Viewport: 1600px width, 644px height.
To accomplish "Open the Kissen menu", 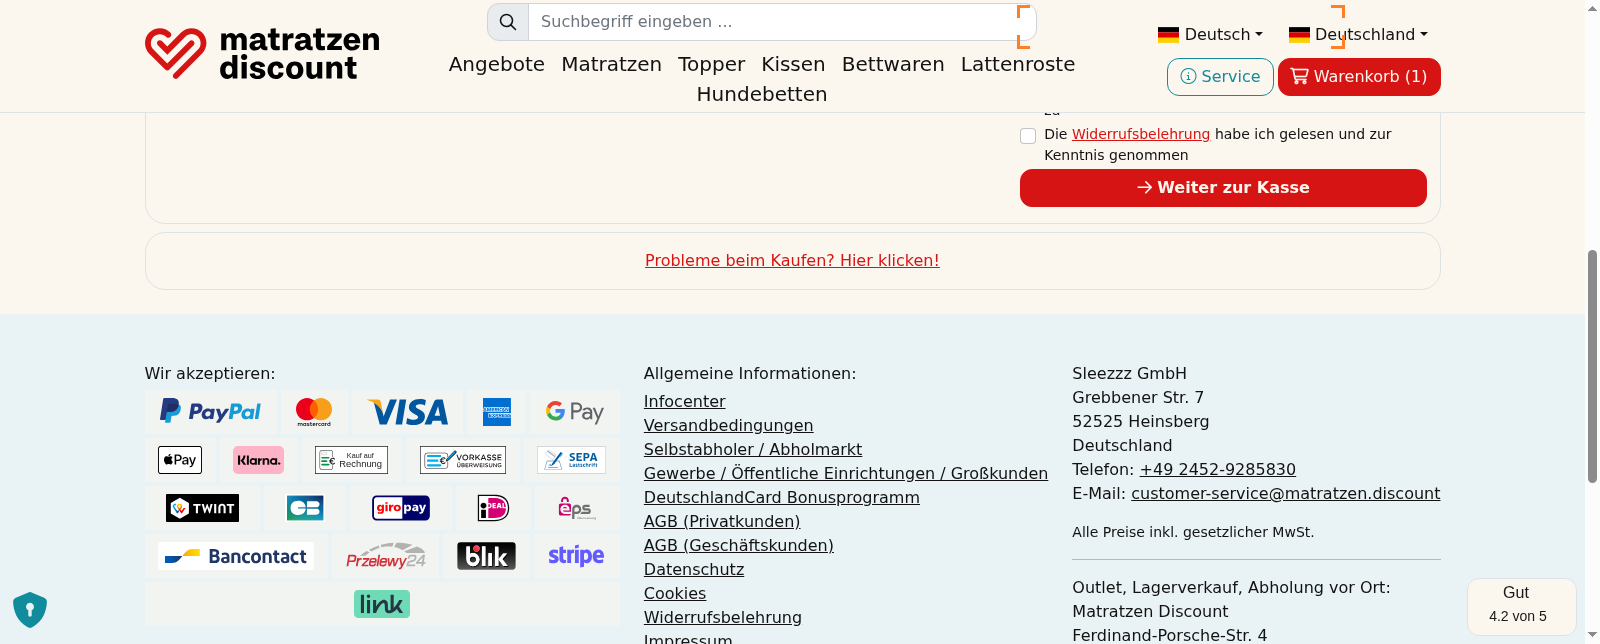I will [x=793, y=64].
